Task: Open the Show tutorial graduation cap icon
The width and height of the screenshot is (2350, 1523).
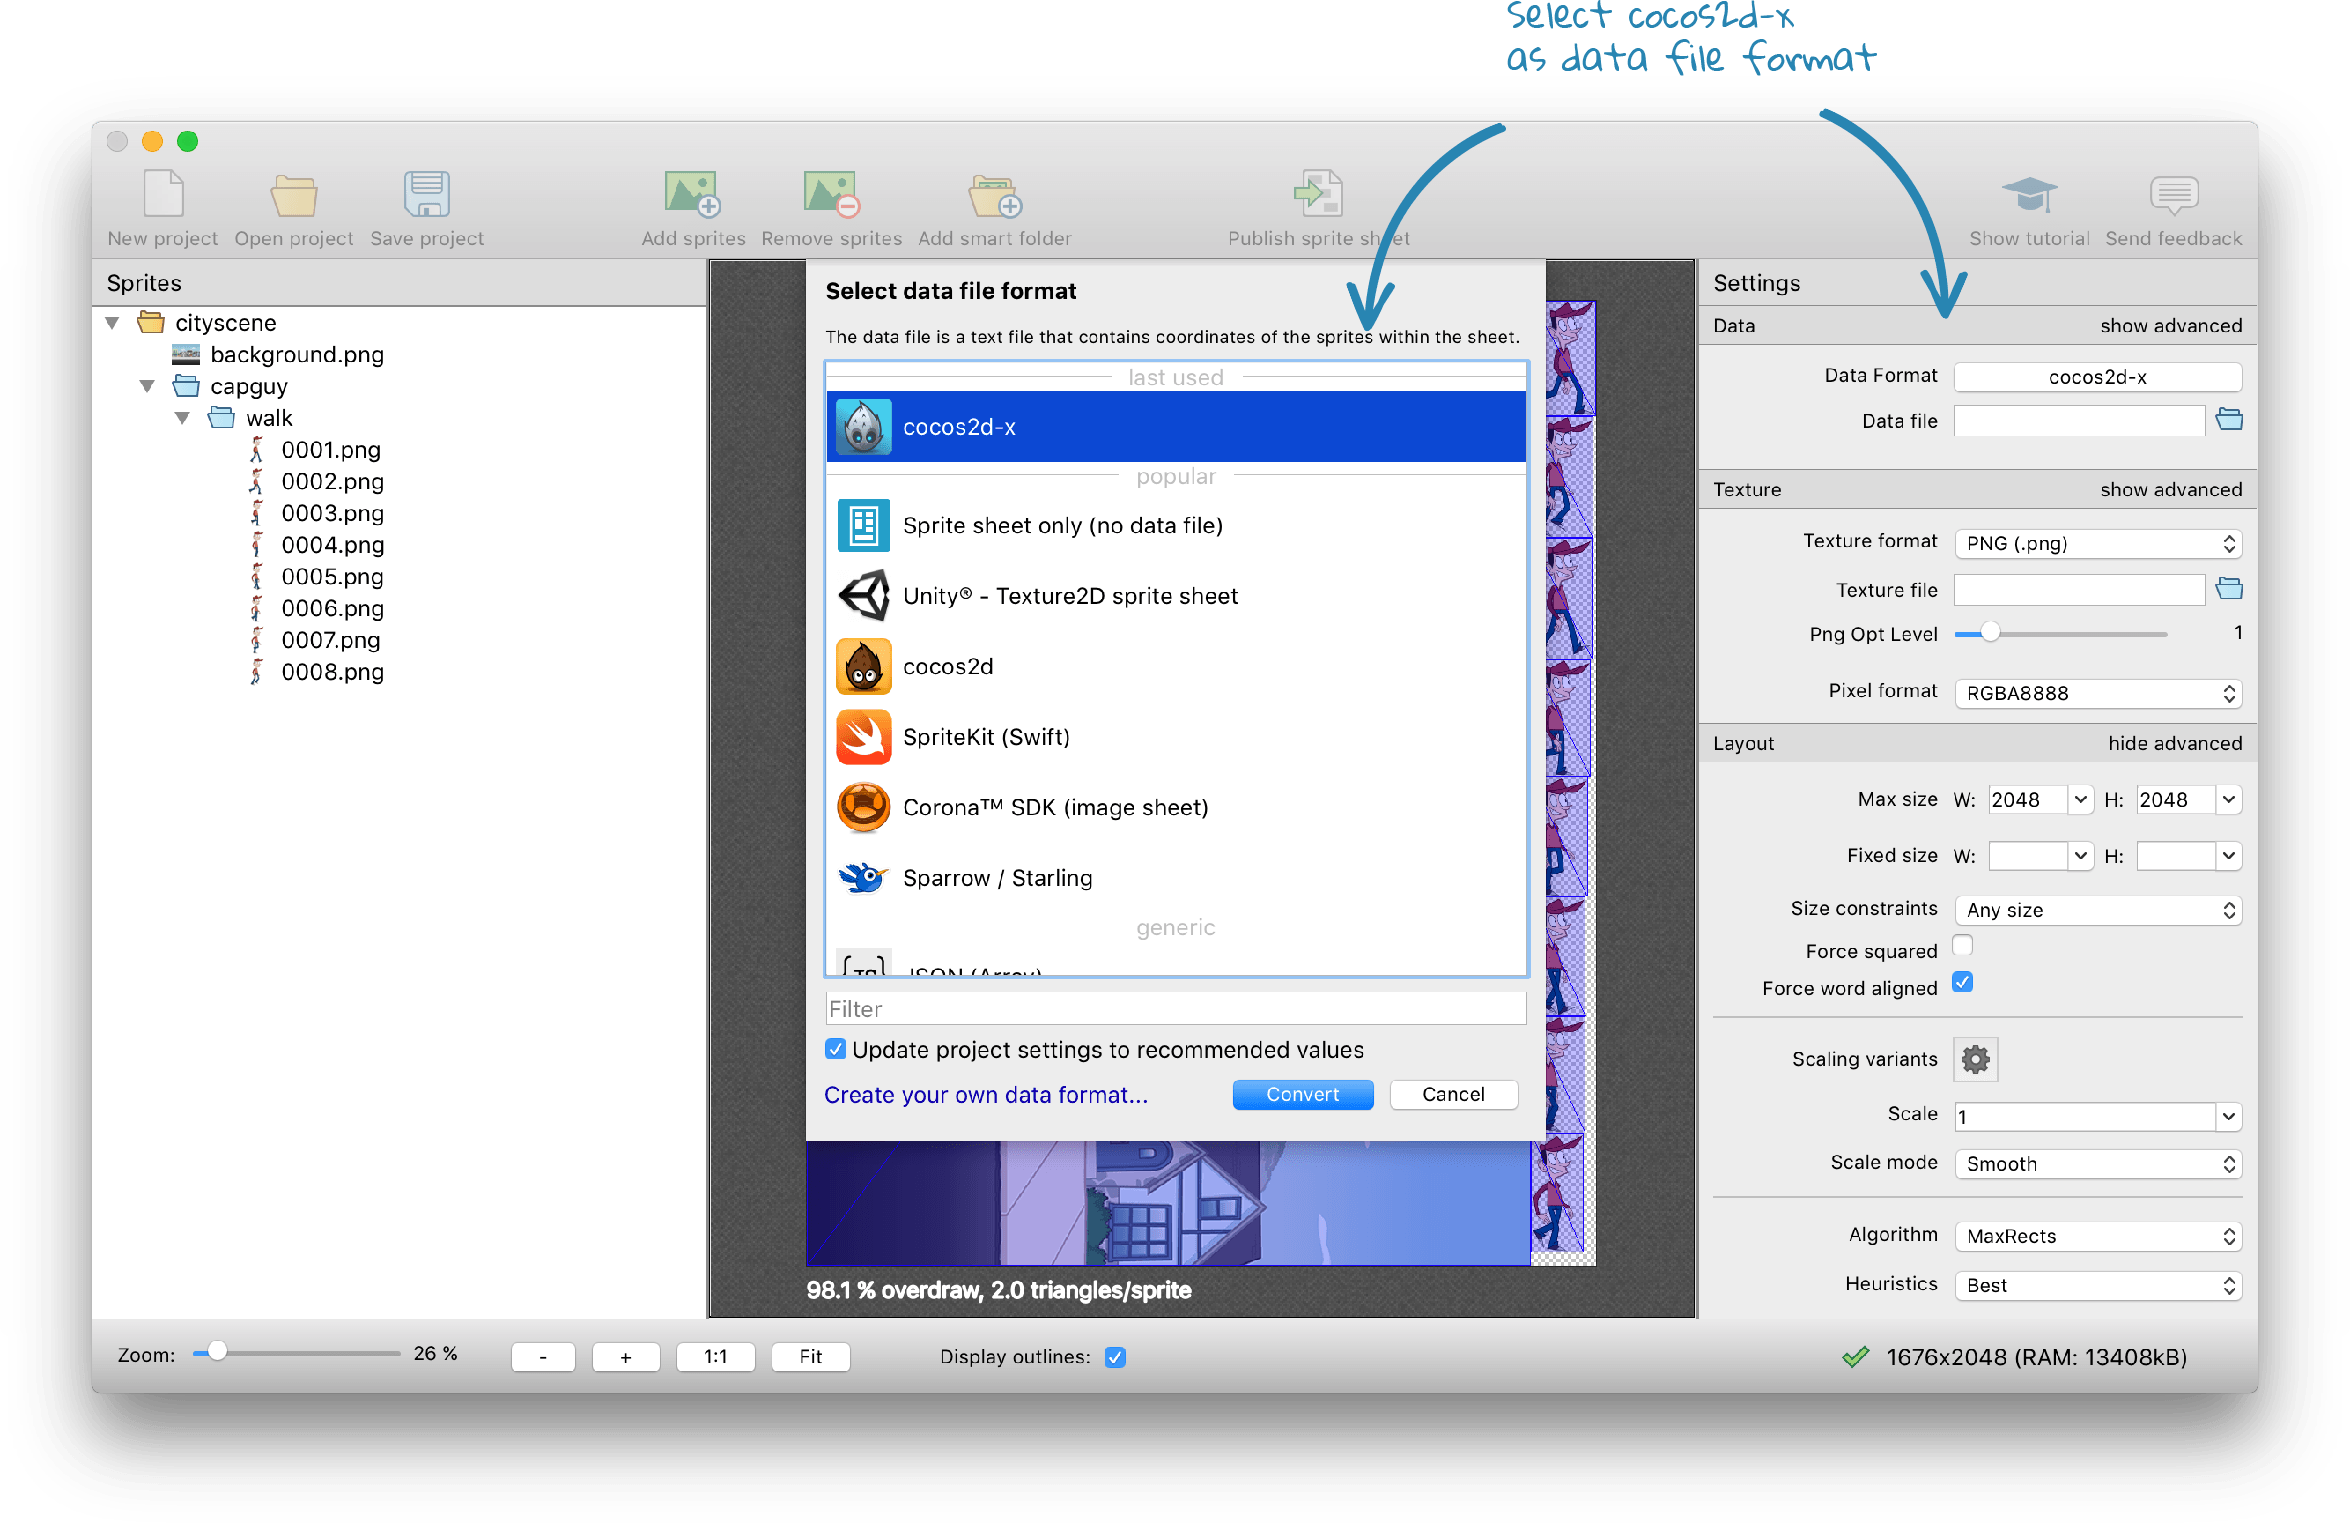Action: tap(2029, 195)
